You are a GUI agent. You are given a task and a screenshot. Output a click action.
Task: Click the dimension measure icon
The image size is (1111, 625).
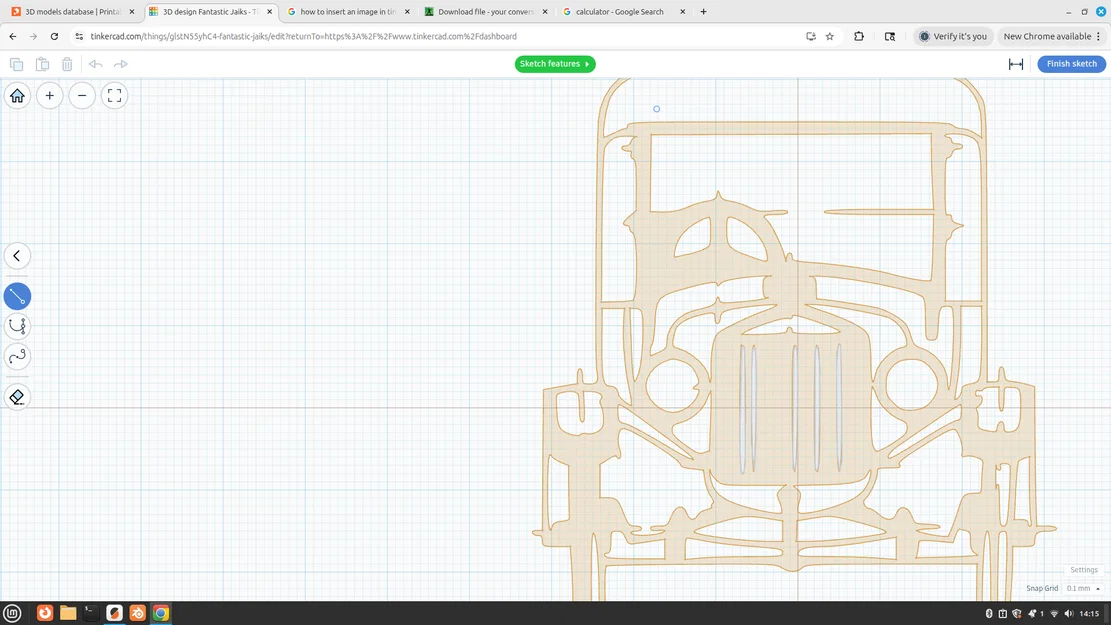(x=1016, y=64)
